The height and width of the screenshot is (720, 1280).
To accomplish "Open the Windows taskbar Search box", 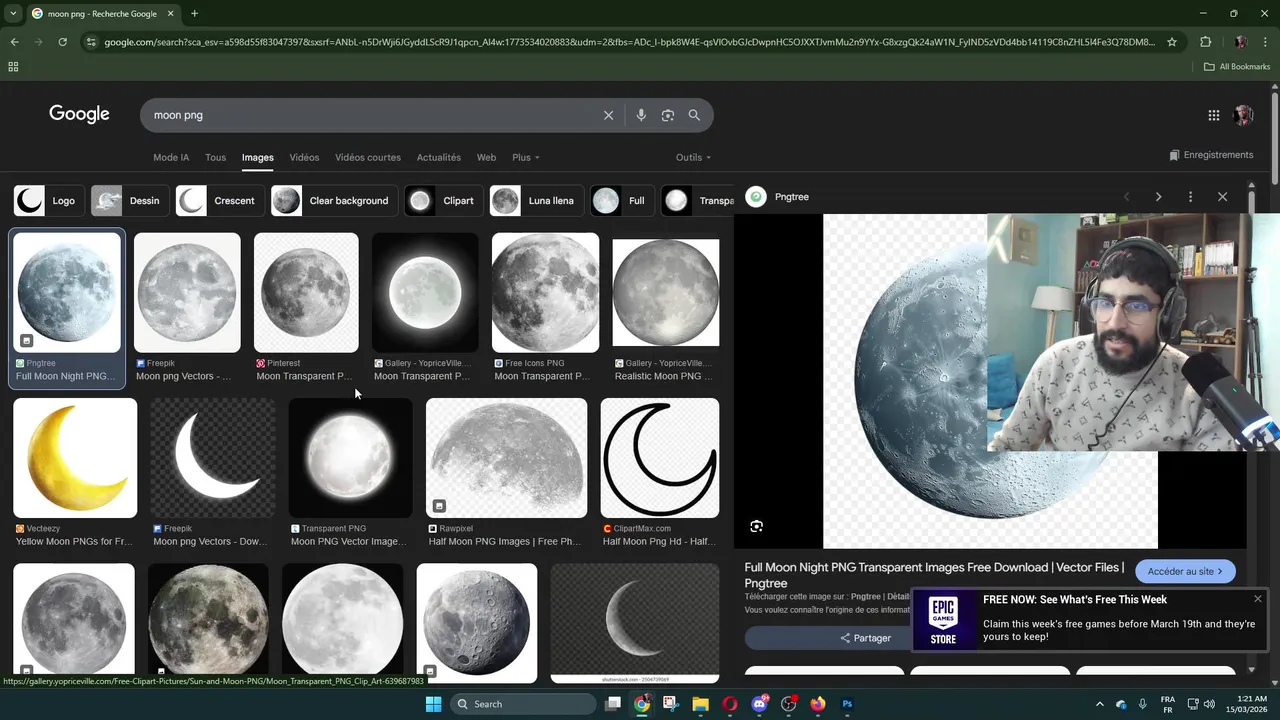I will 522,704.
